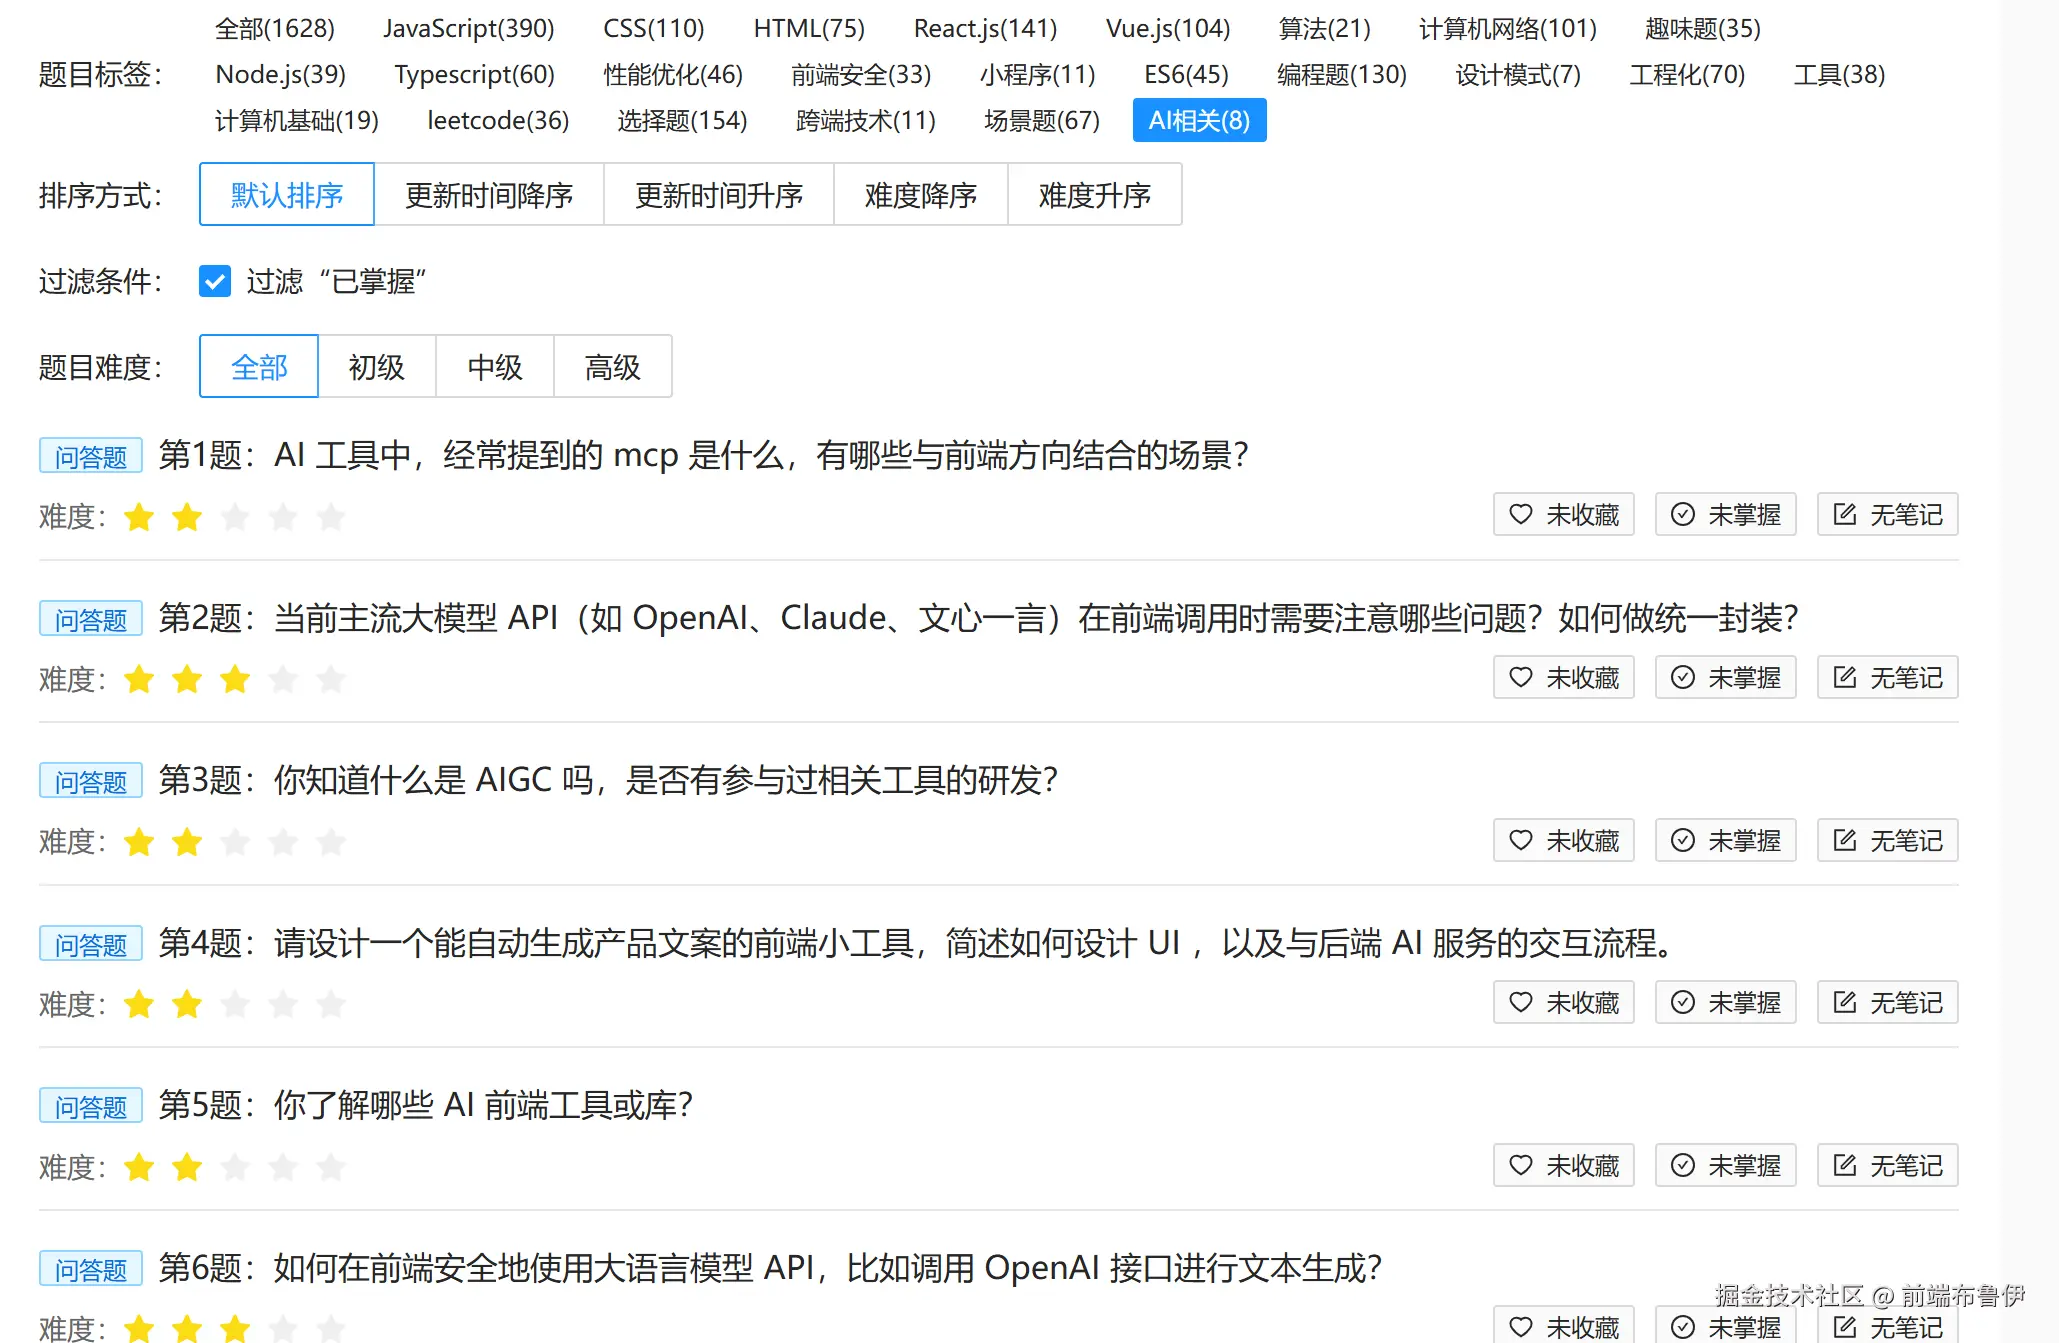The width and height of the screenshot is (2059, 1343).
Task: Favorite question 4 with the heart icon
Action: (1563, 1002)
